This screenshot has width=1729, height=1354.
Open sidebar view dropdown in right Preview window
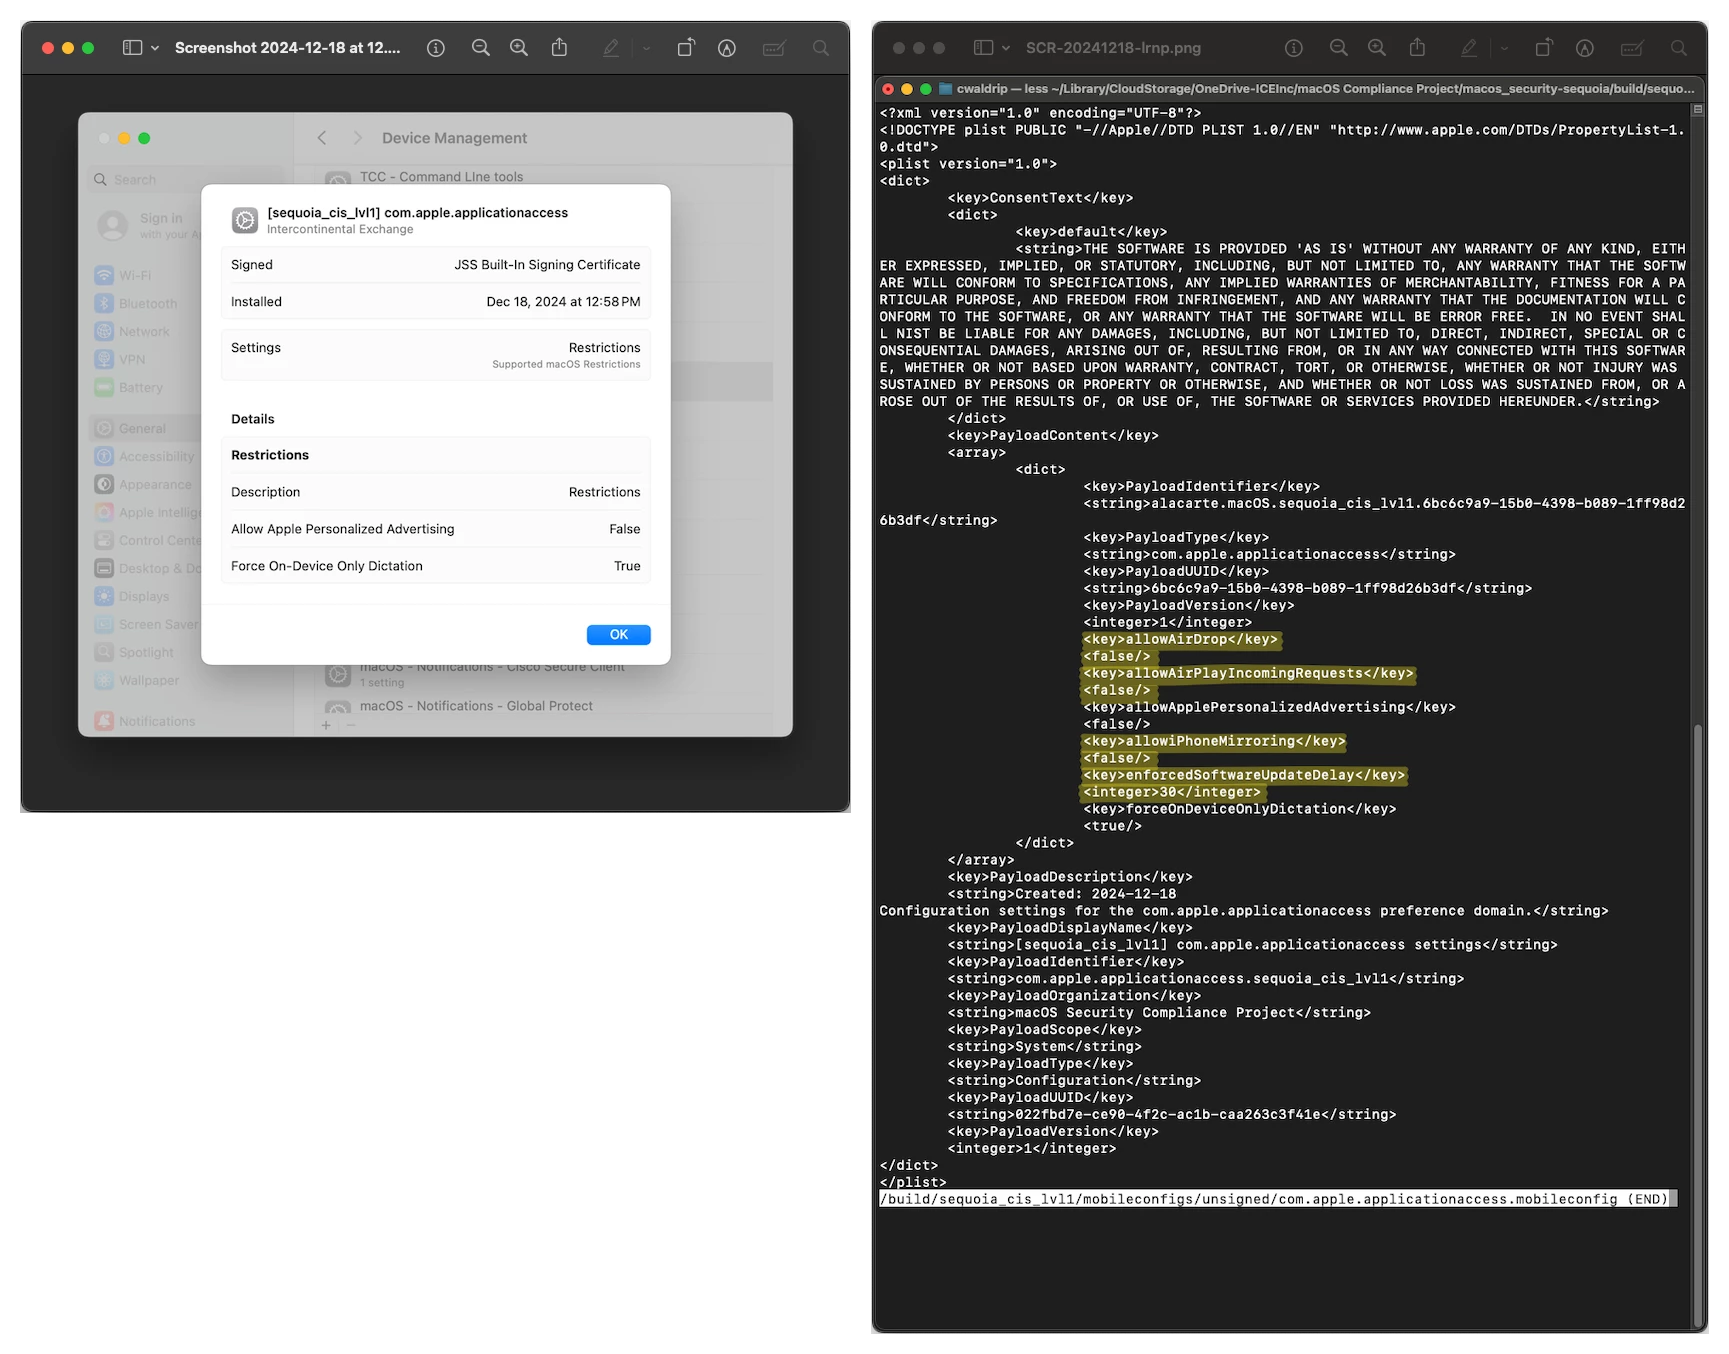(x=1006, y=48)
